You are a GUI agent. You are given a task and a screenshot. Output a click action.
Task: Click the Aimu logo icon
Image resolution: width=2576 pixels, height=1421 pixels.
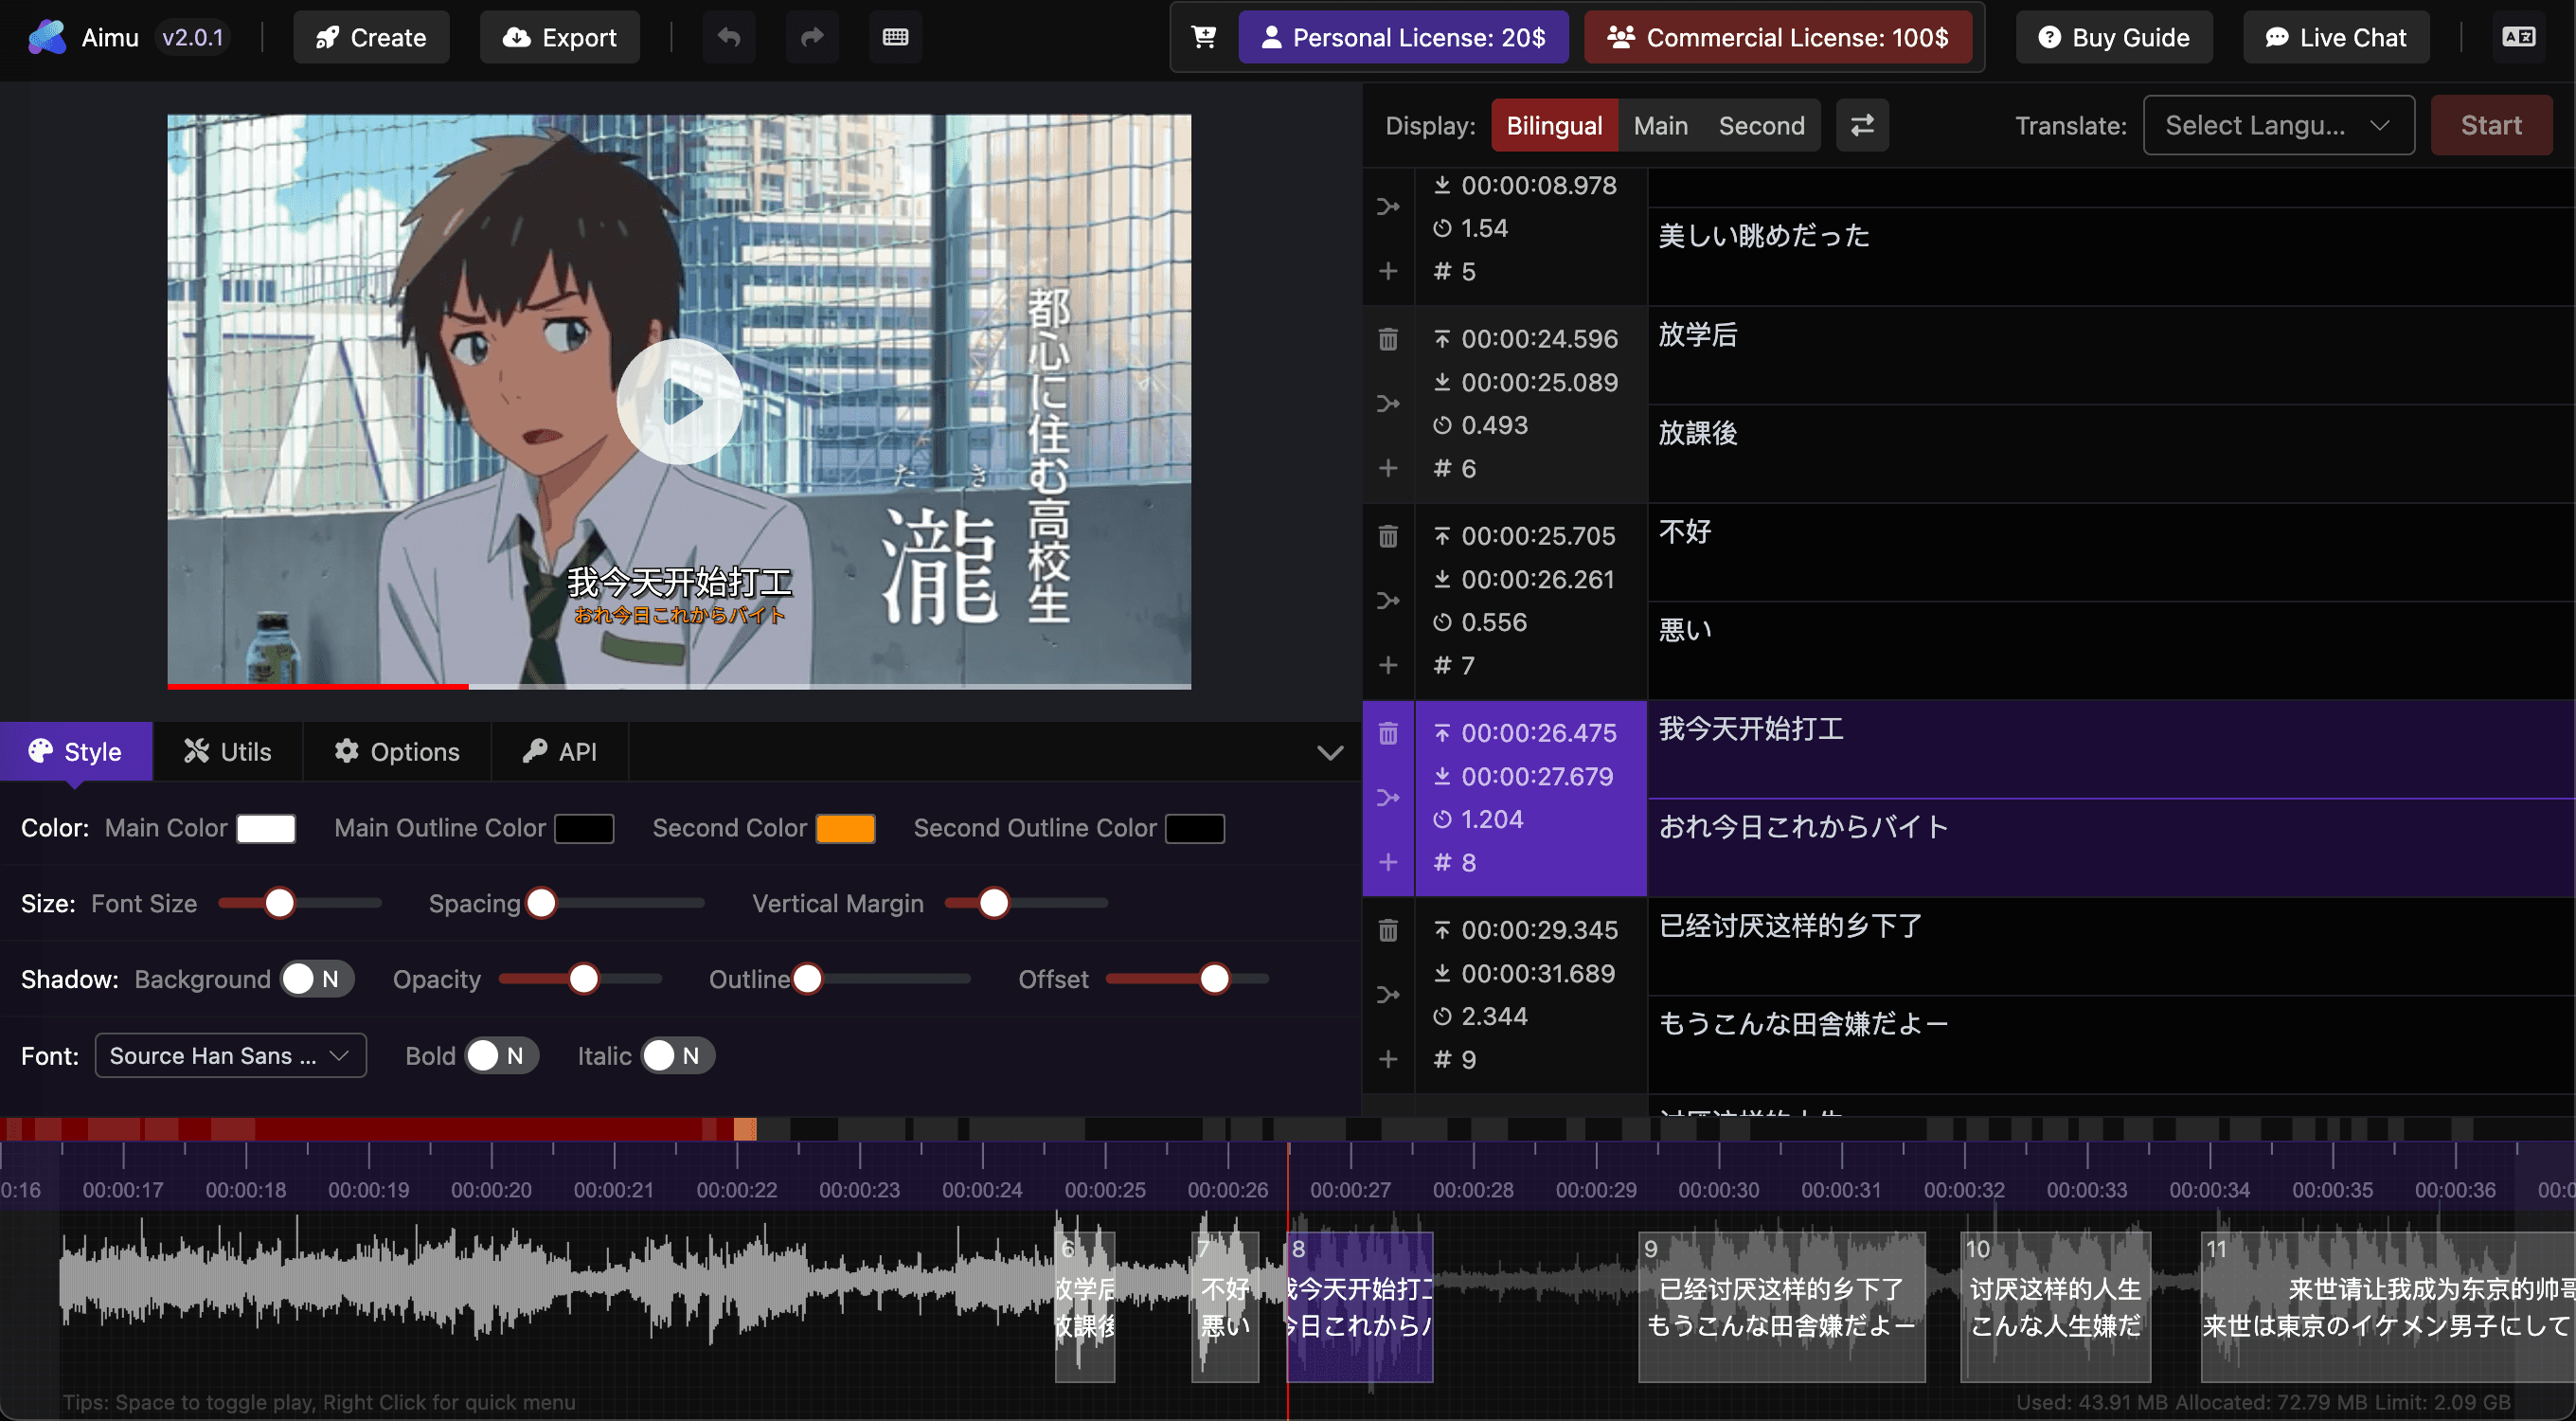(x=46, y=38)
